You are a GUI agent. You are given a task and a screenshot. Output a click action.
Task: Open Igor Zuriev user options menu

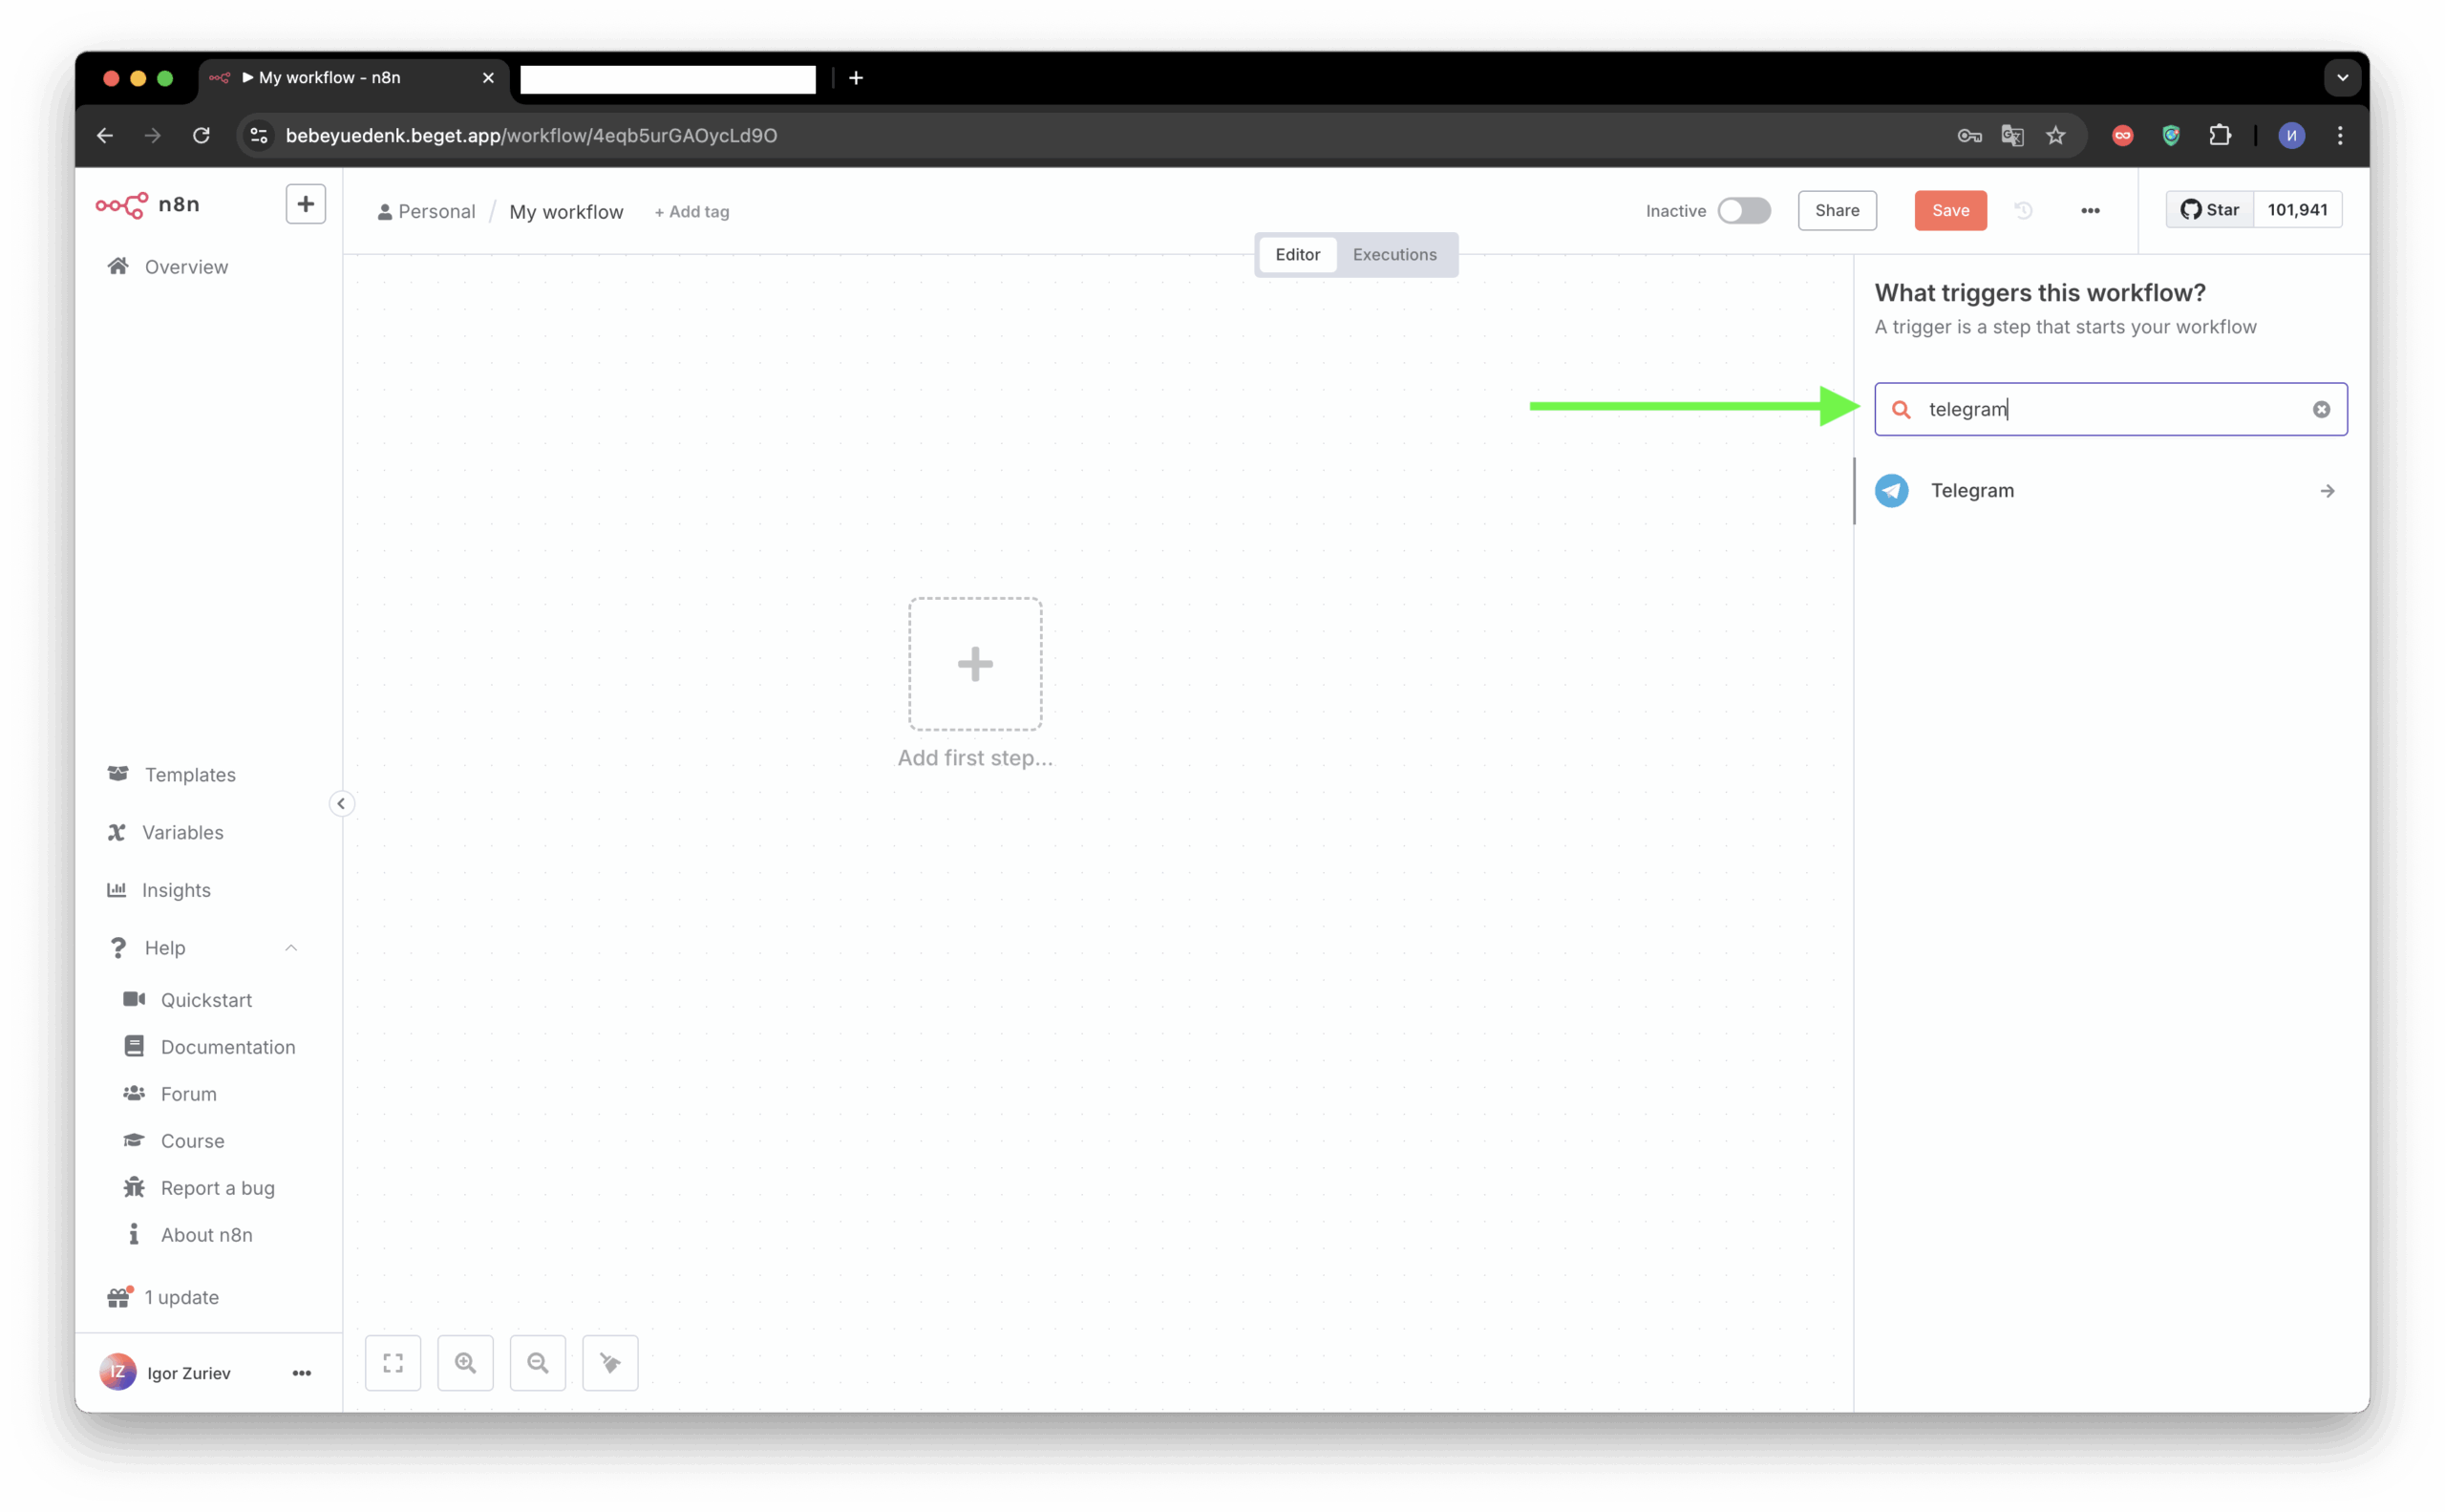(301, 1373)
